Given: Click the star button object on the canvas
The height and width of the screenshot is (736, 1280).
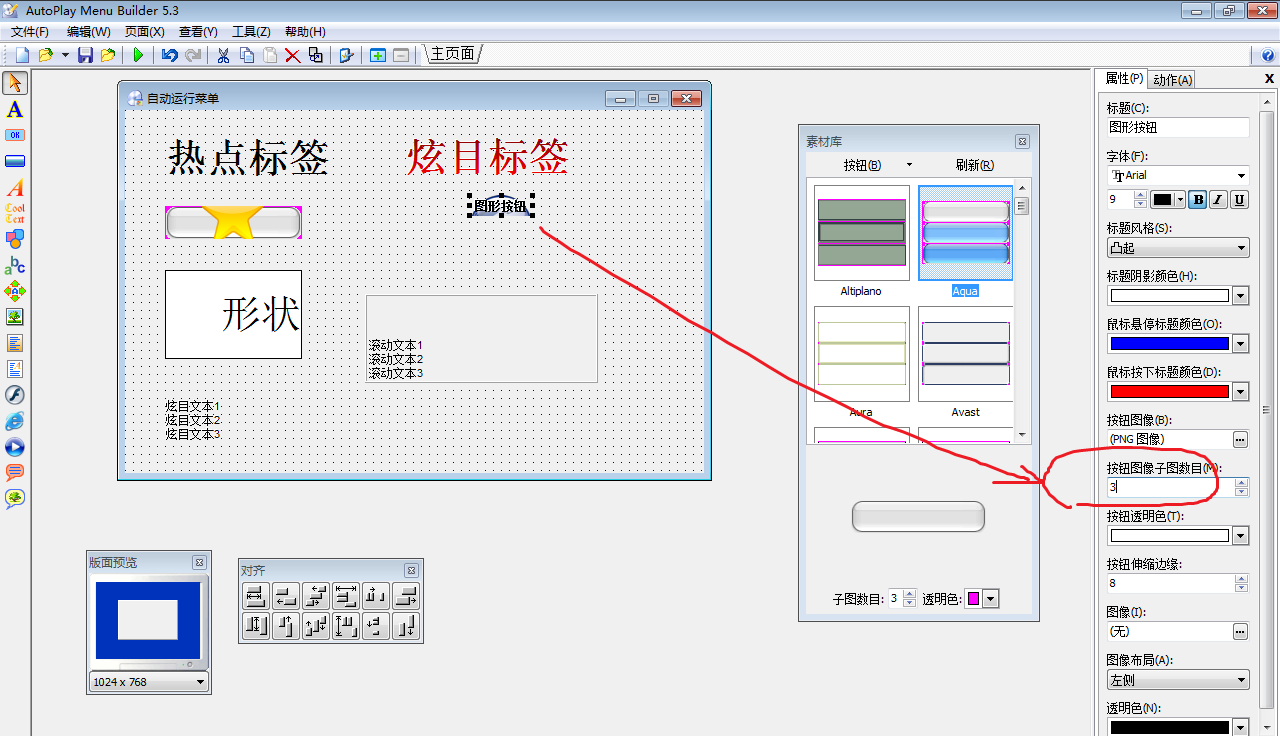Looking at the screenshot, I should click(233, 222).
